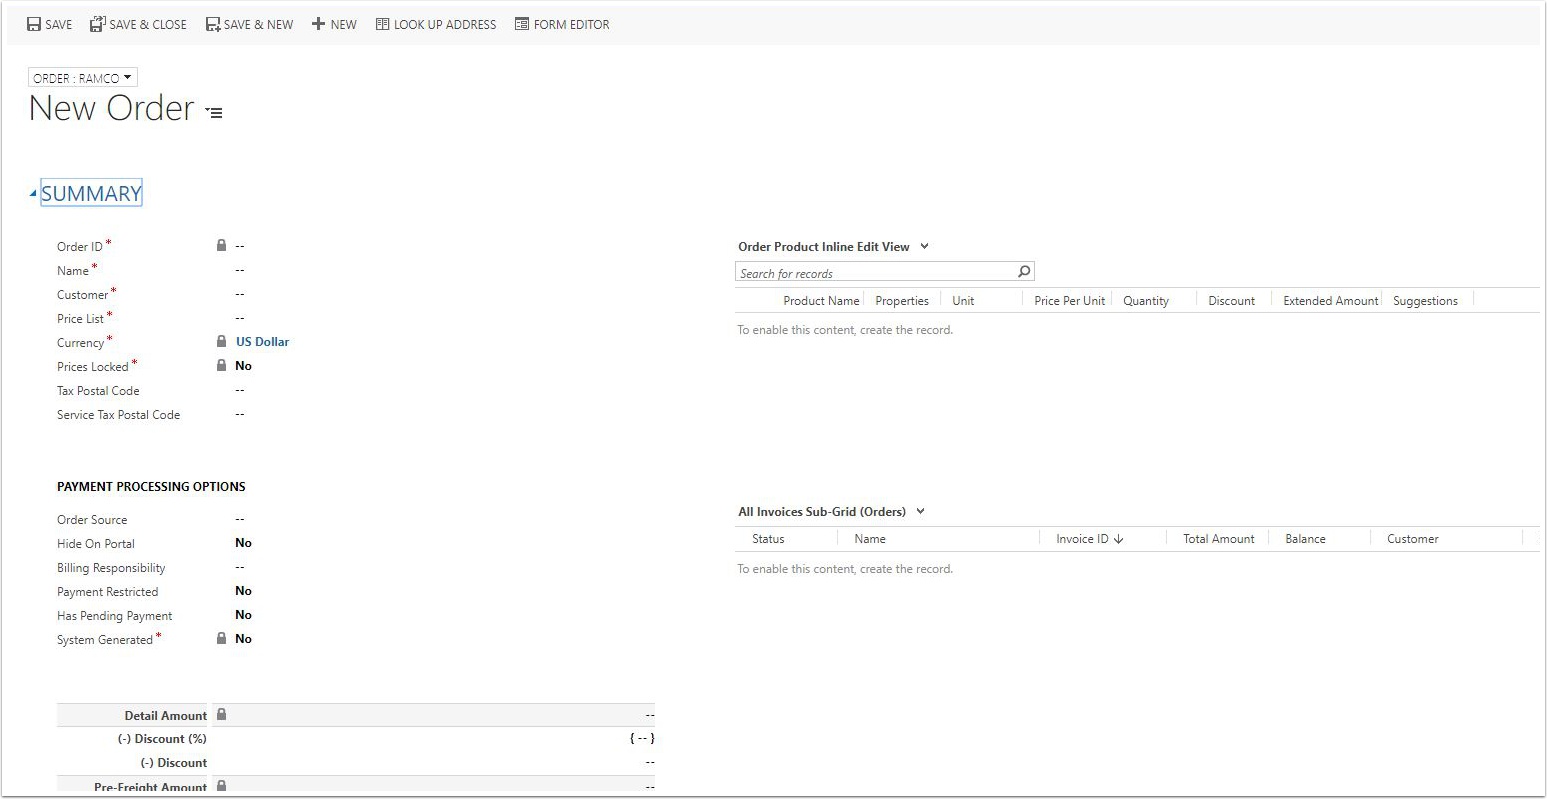The height and width of the screenshot is (799, 1547).
Task: Click the Save & New icon
Action: [x=211, y=23]
